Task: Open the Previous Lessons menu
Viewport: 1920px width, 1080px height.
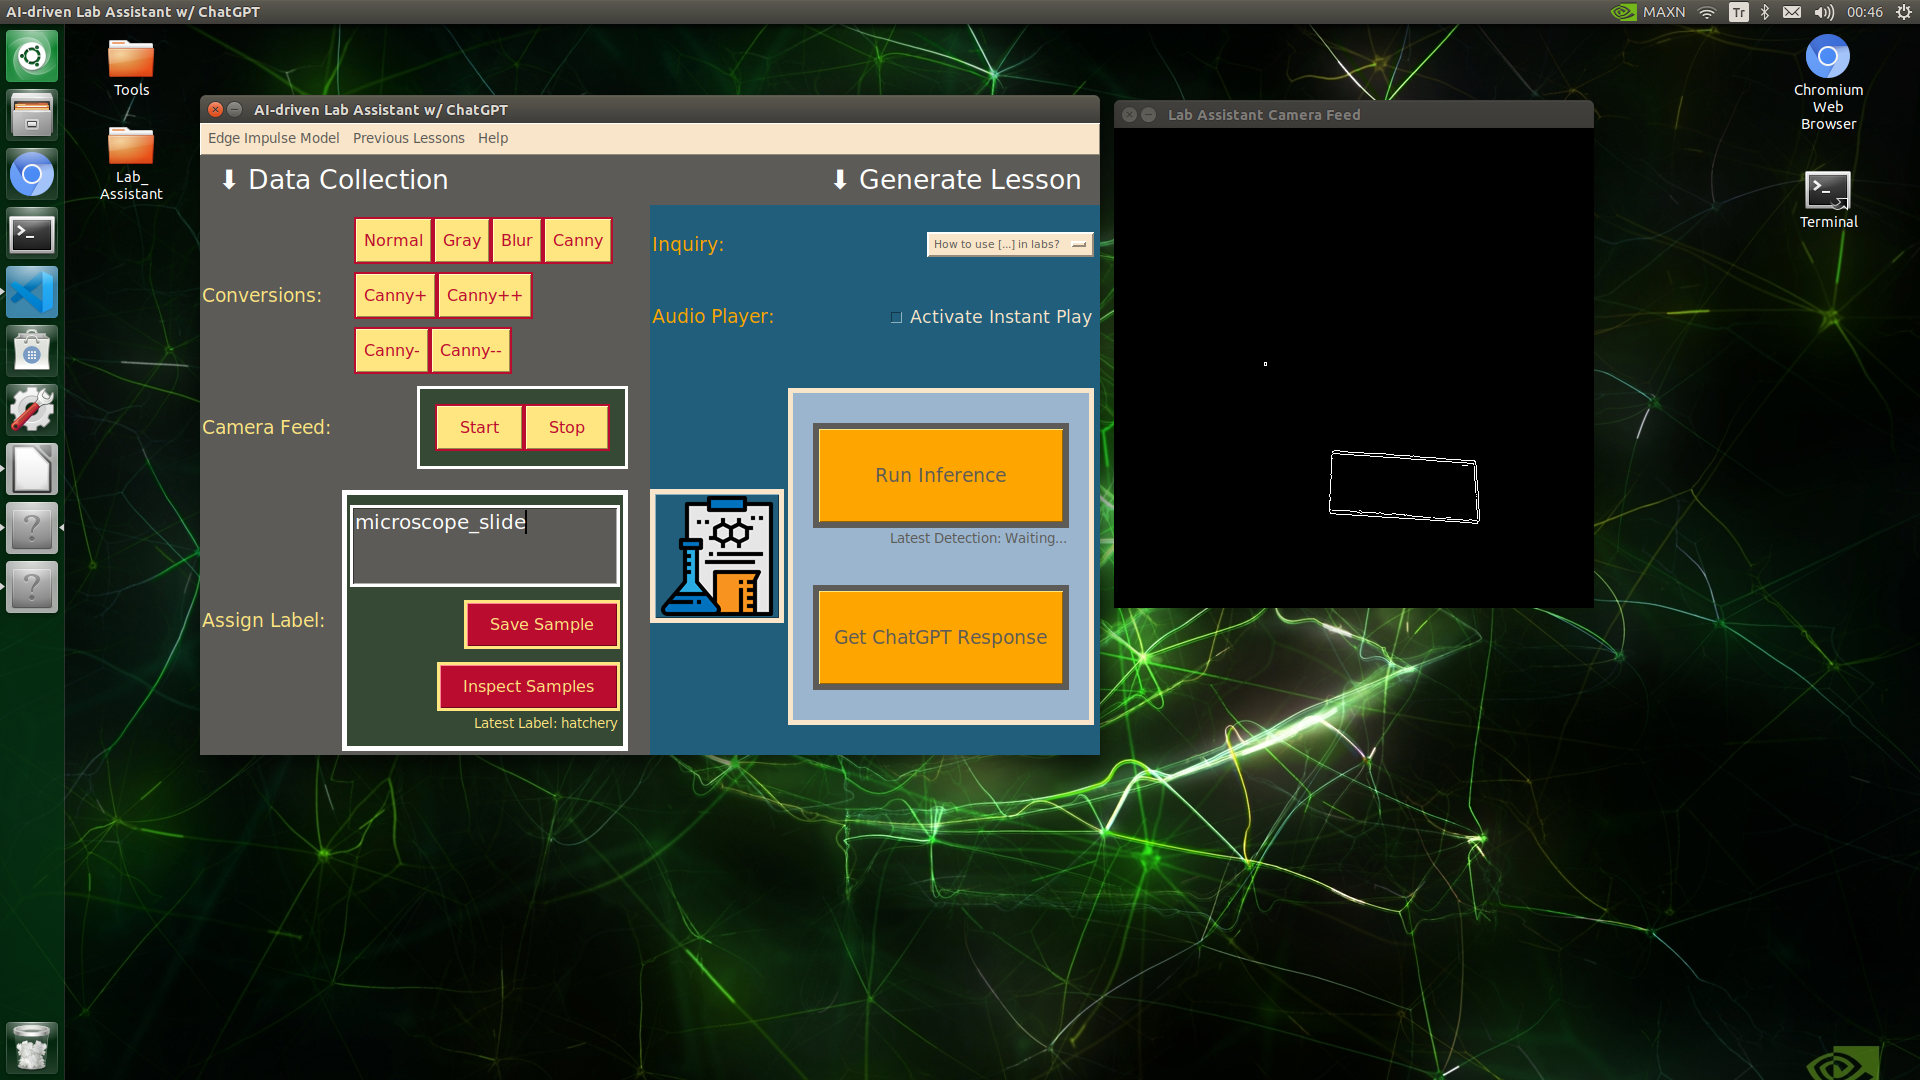Action: point(409,137)
